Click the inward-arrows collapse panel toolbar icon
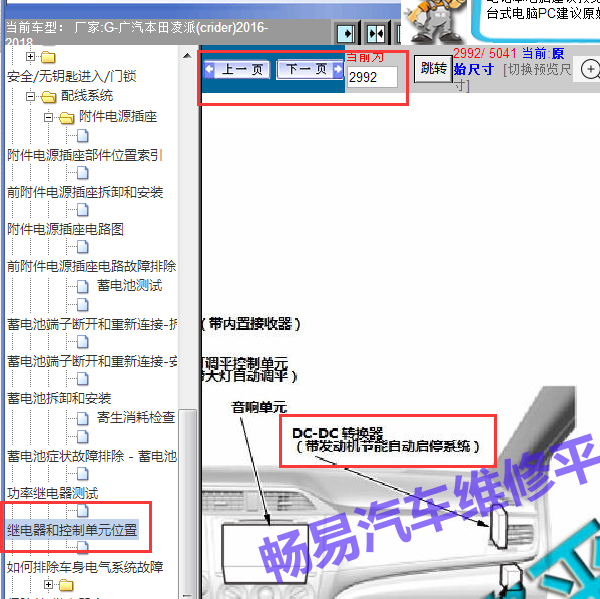This screenshot has width=600, height=599. [x=376, y=34]
